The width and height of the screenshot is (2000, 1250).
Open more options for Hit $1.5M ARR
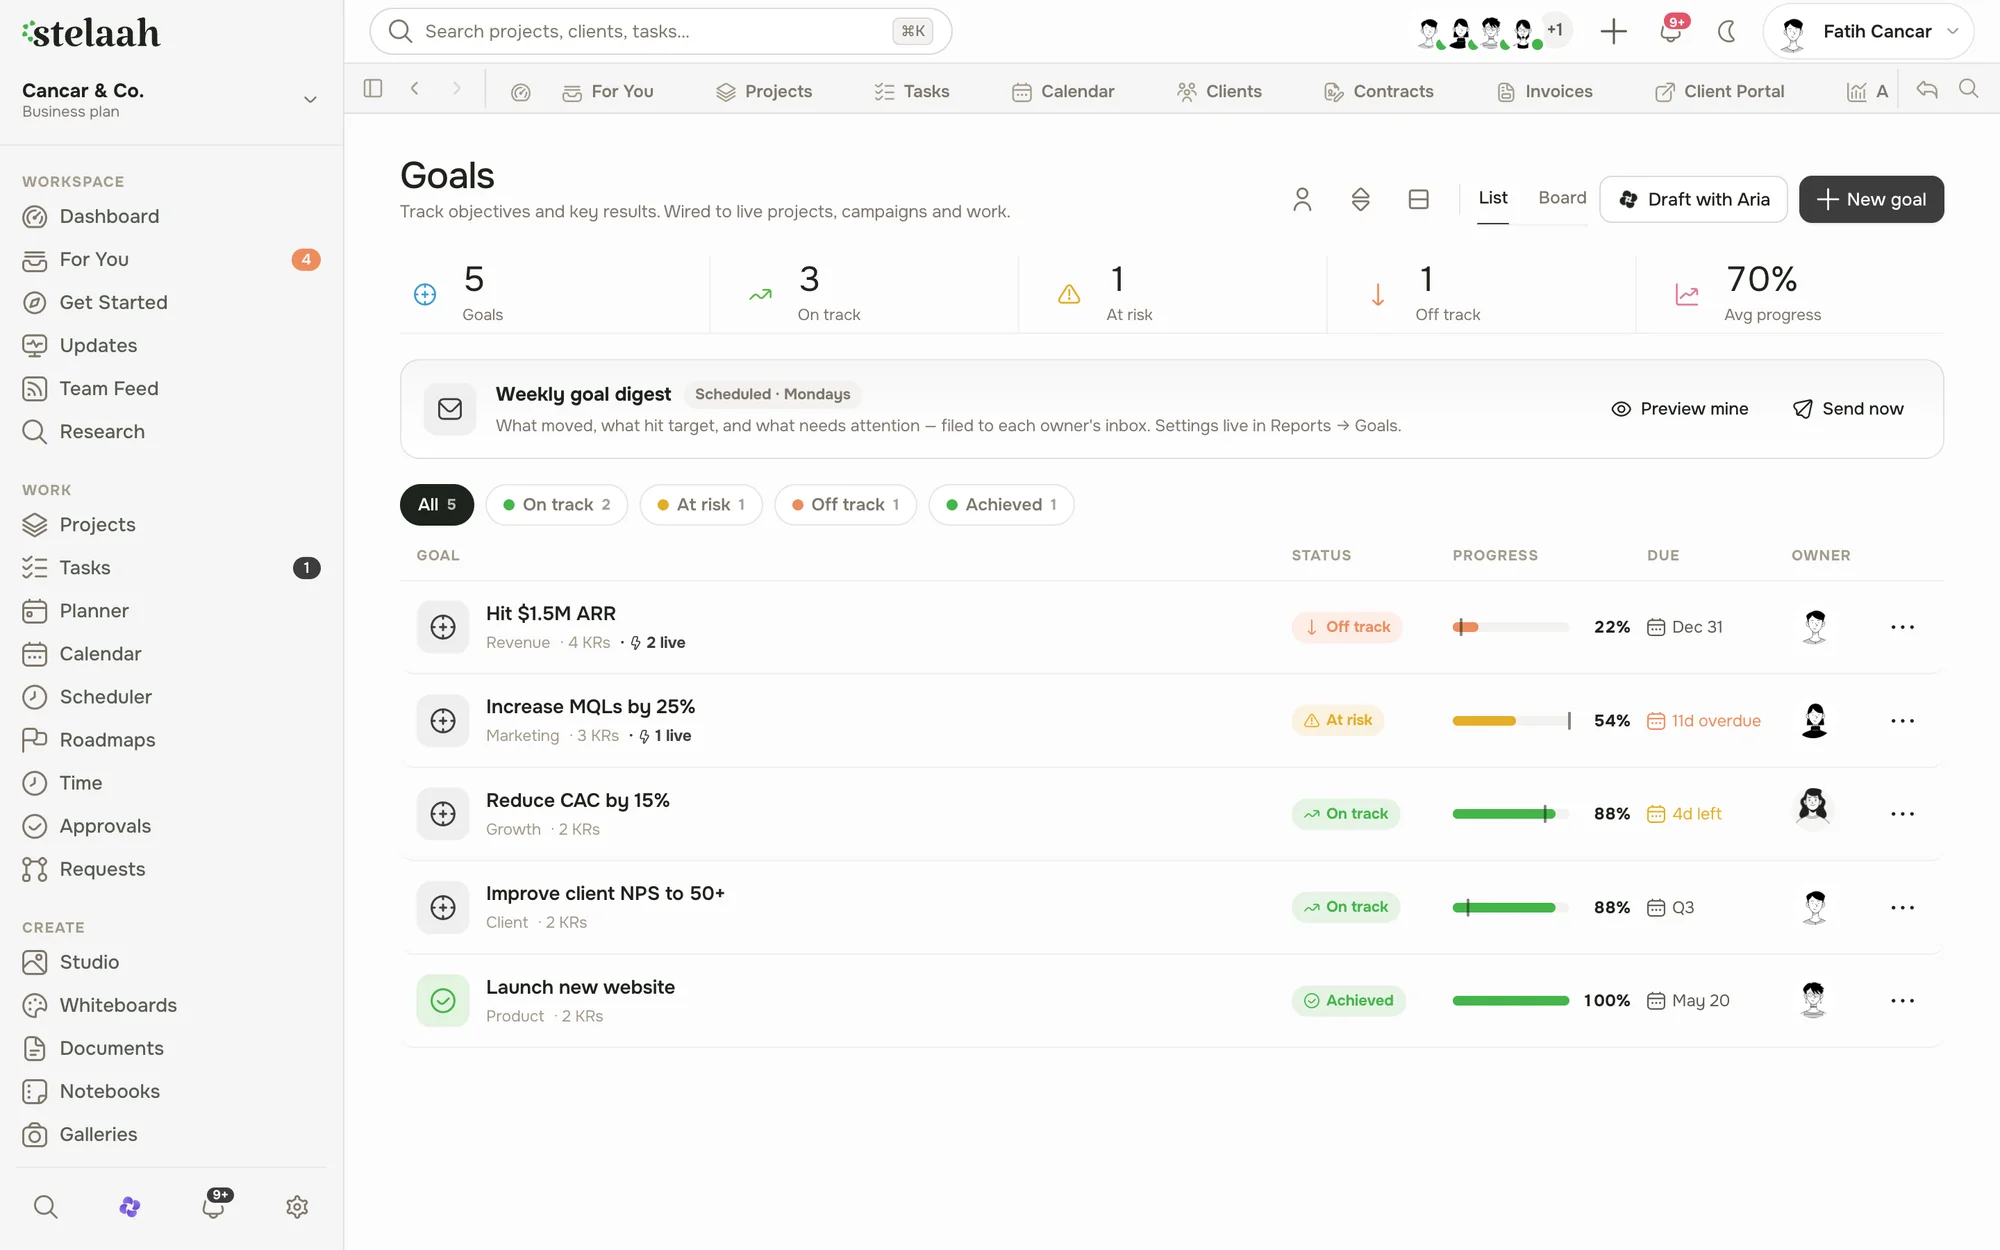tap(1902, 627)
